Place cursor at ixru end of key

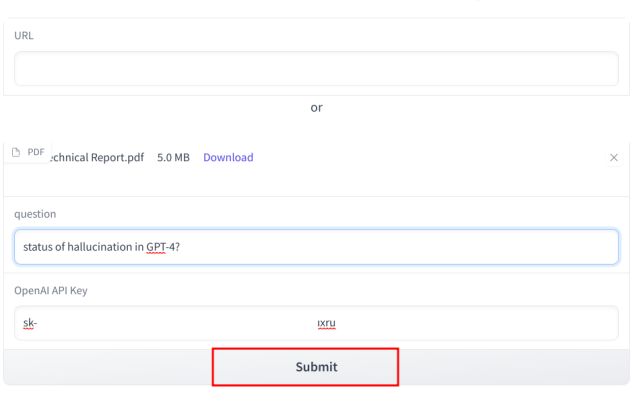325,323
